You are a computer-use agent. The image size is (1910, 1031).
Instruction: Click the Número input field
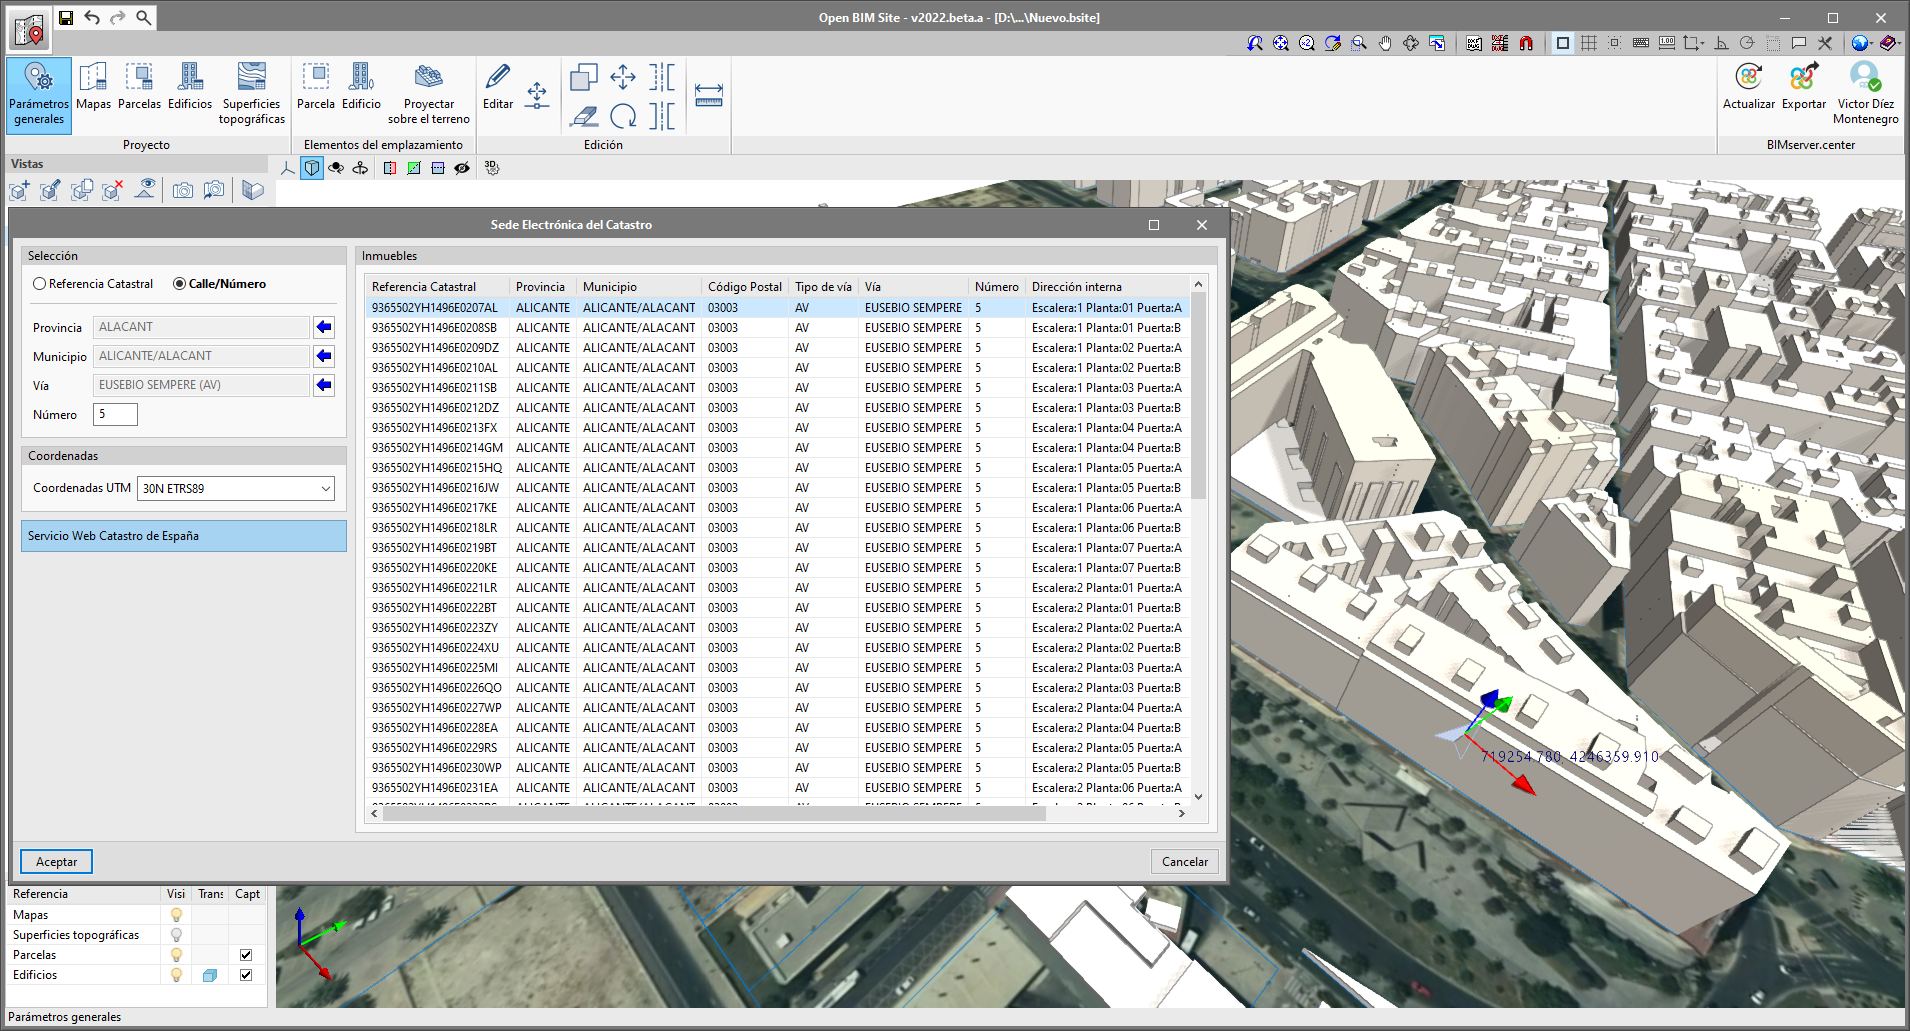coord(115,414)
